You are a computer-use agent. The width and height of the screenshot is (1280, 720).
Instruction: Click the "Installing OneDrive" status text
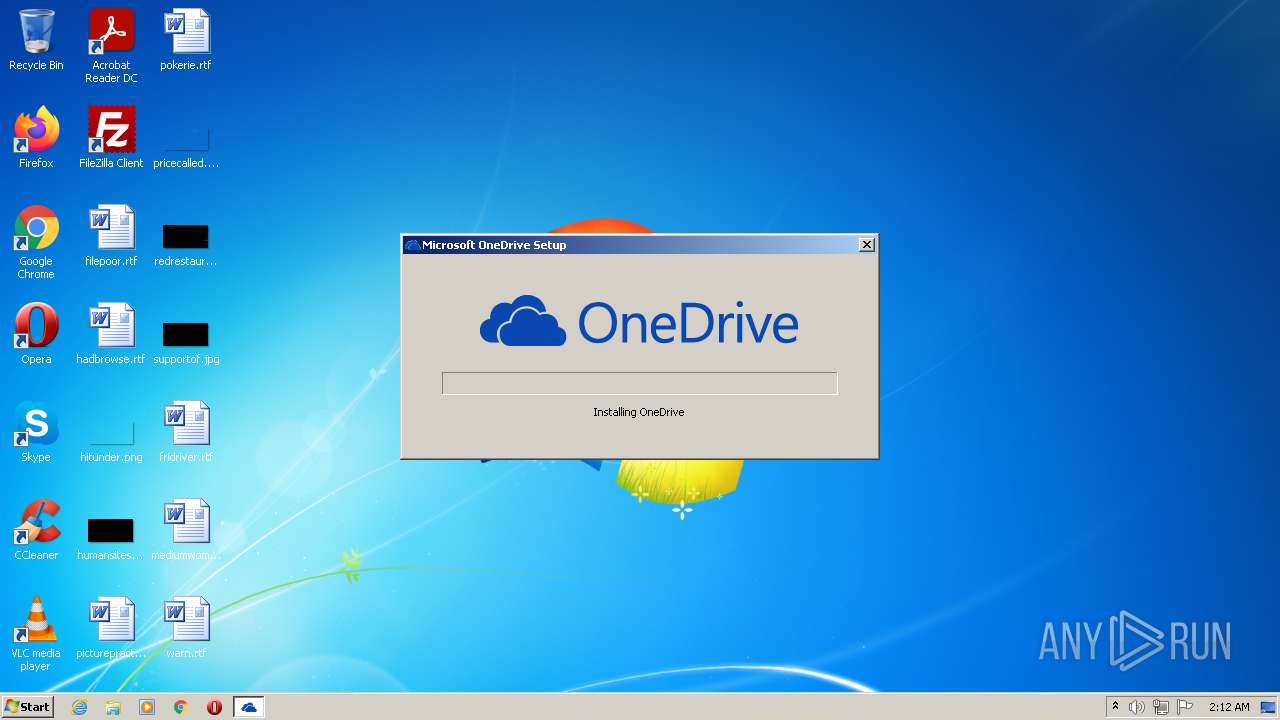[639, 412]
